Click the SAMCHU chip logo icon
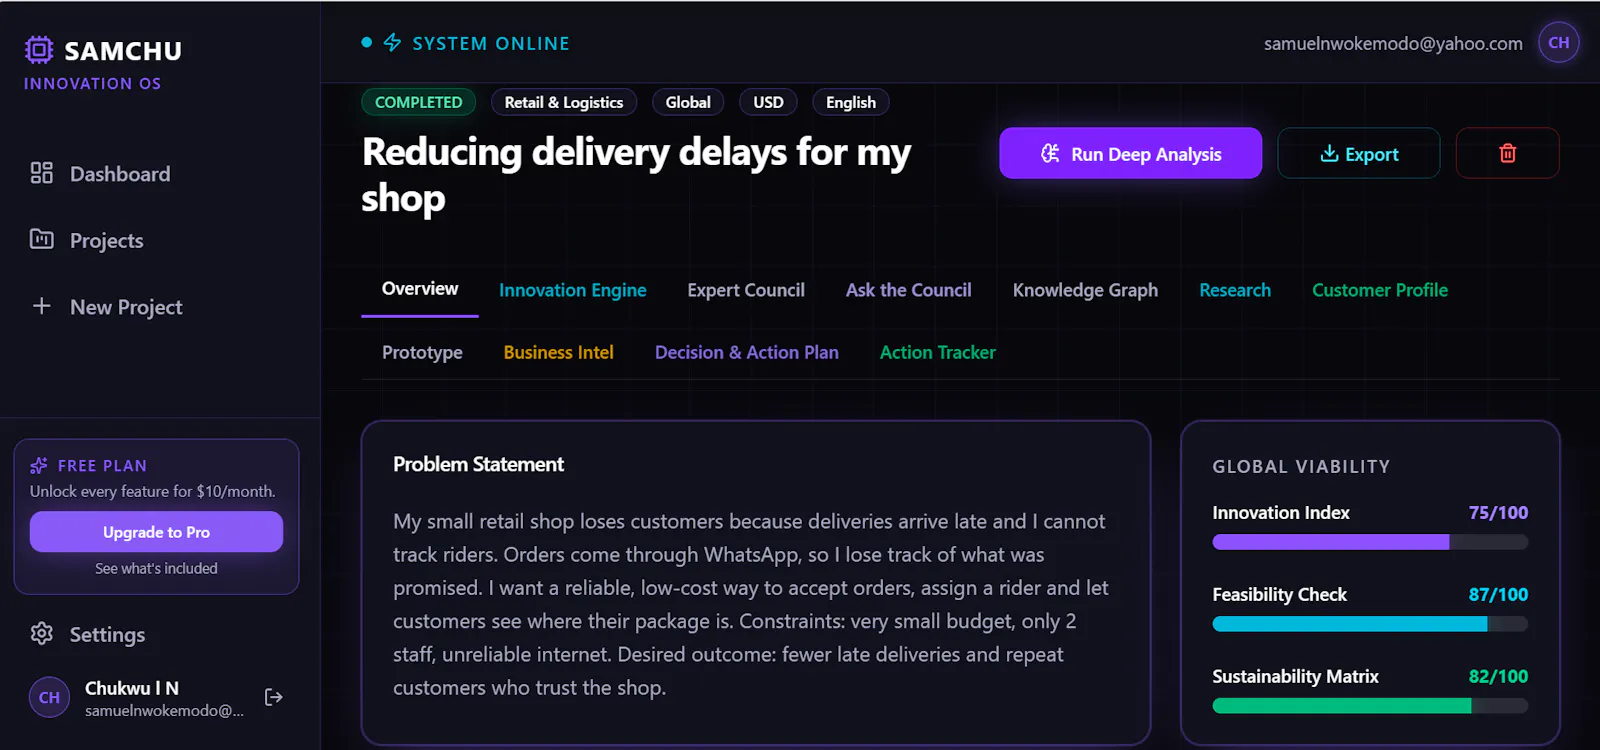Screen dimensions: 1600x750 pyautogui.click(x=38, y=50)
